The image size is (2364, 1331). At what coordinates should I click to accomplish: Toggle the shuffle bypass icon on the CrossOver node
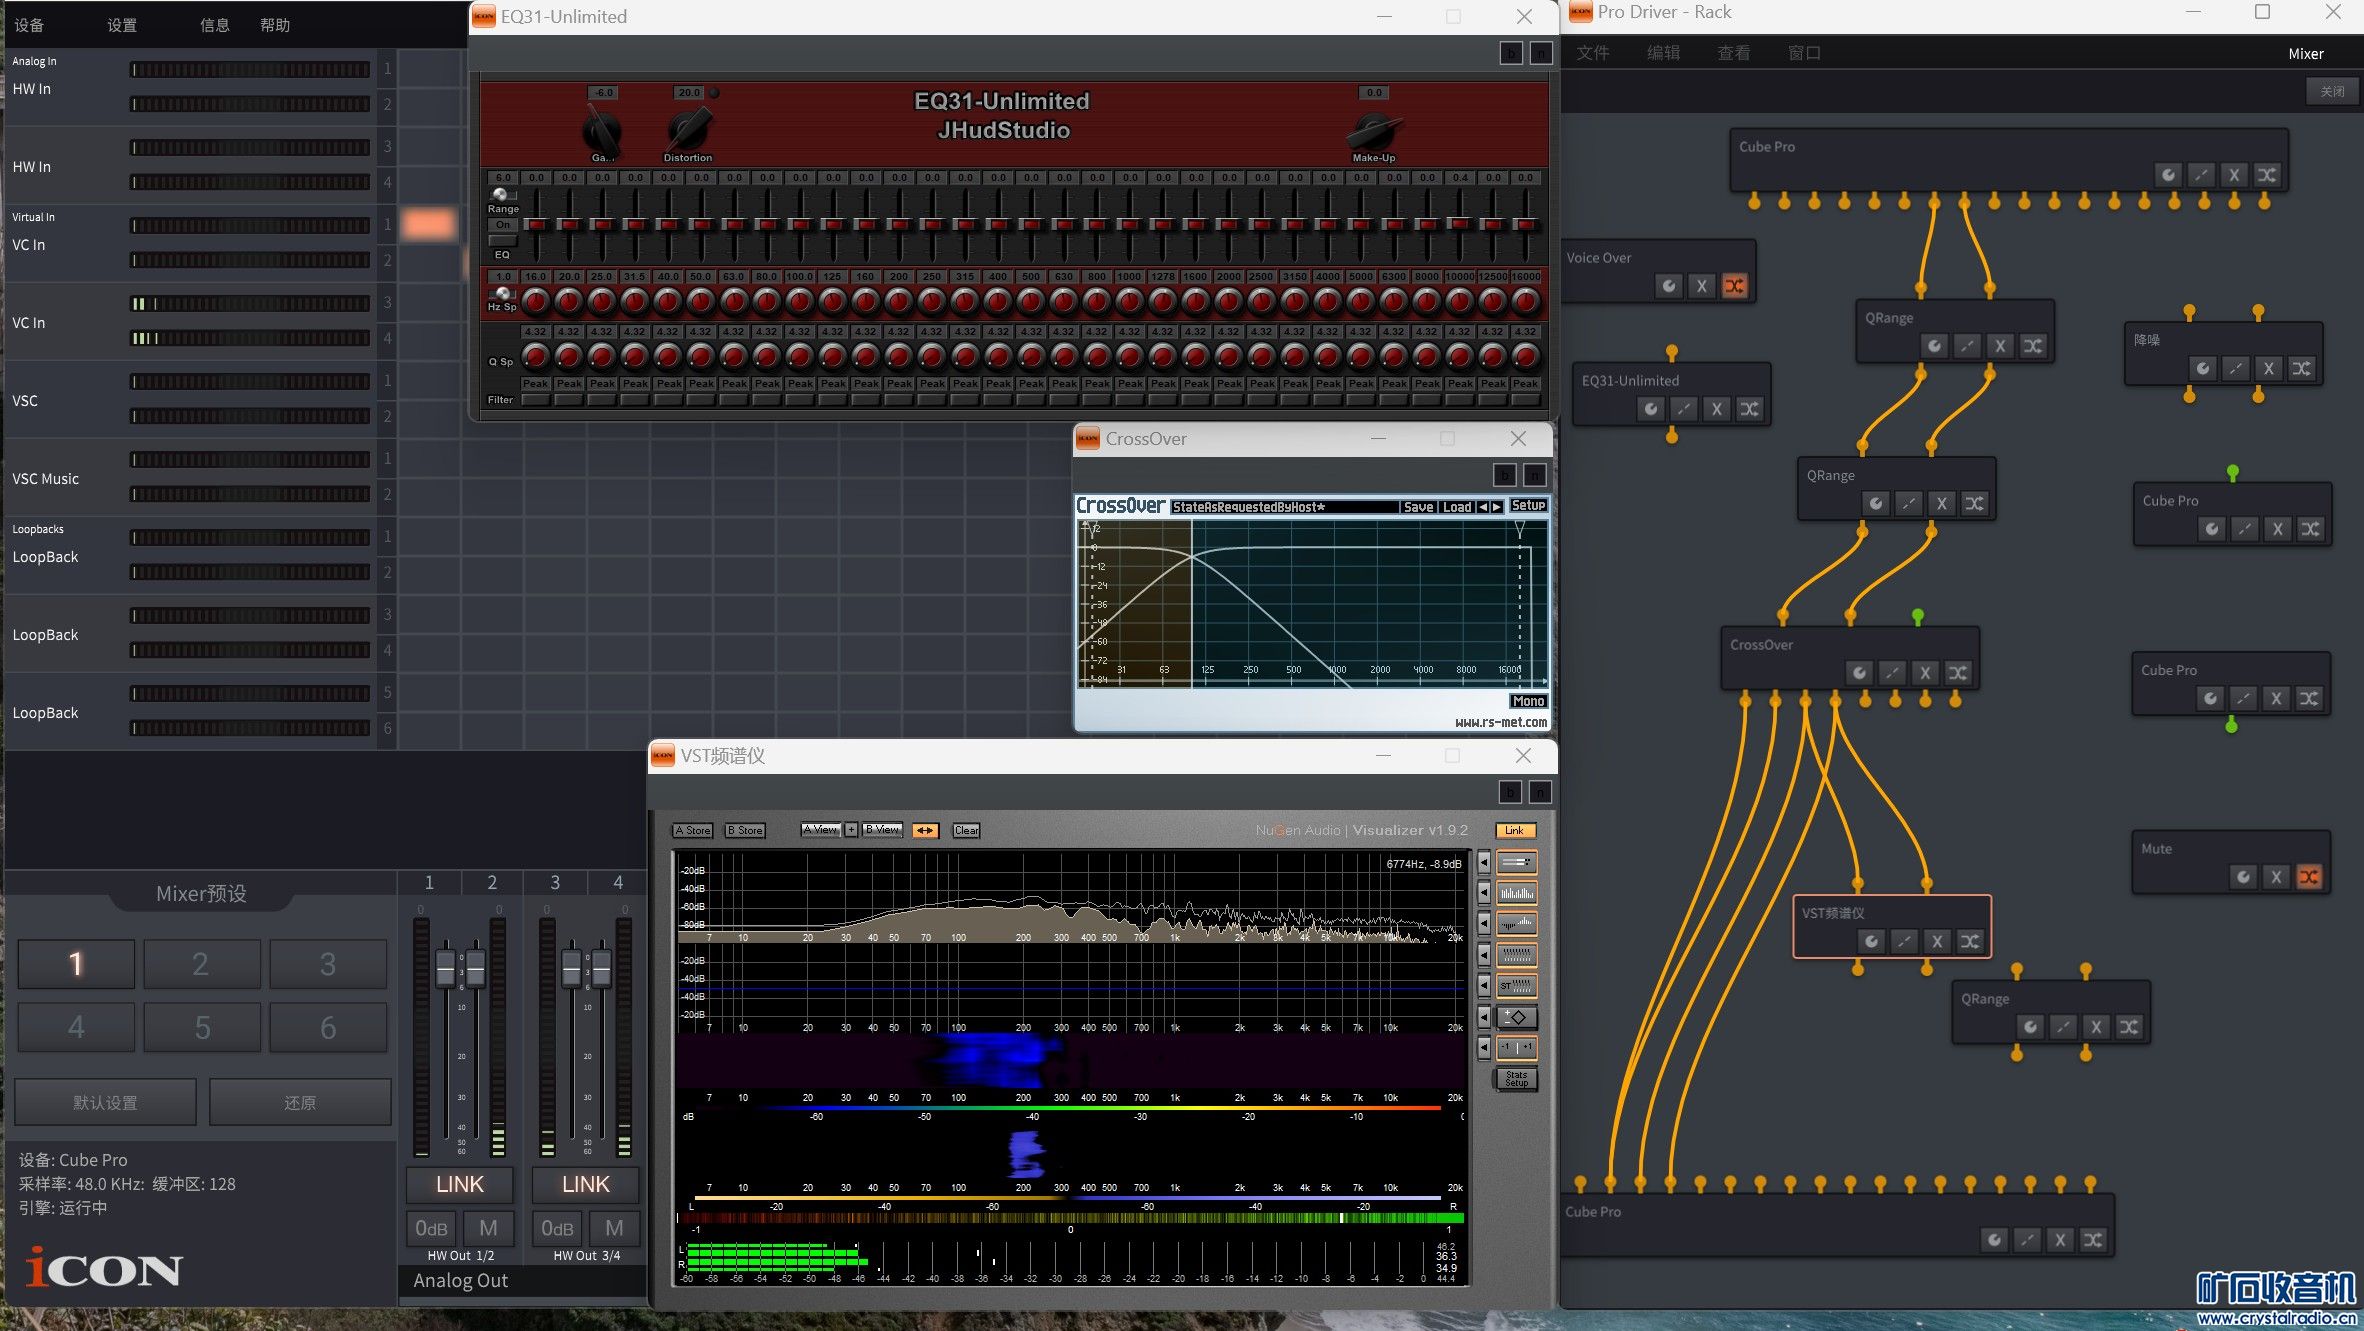[x=1958, y=673]
